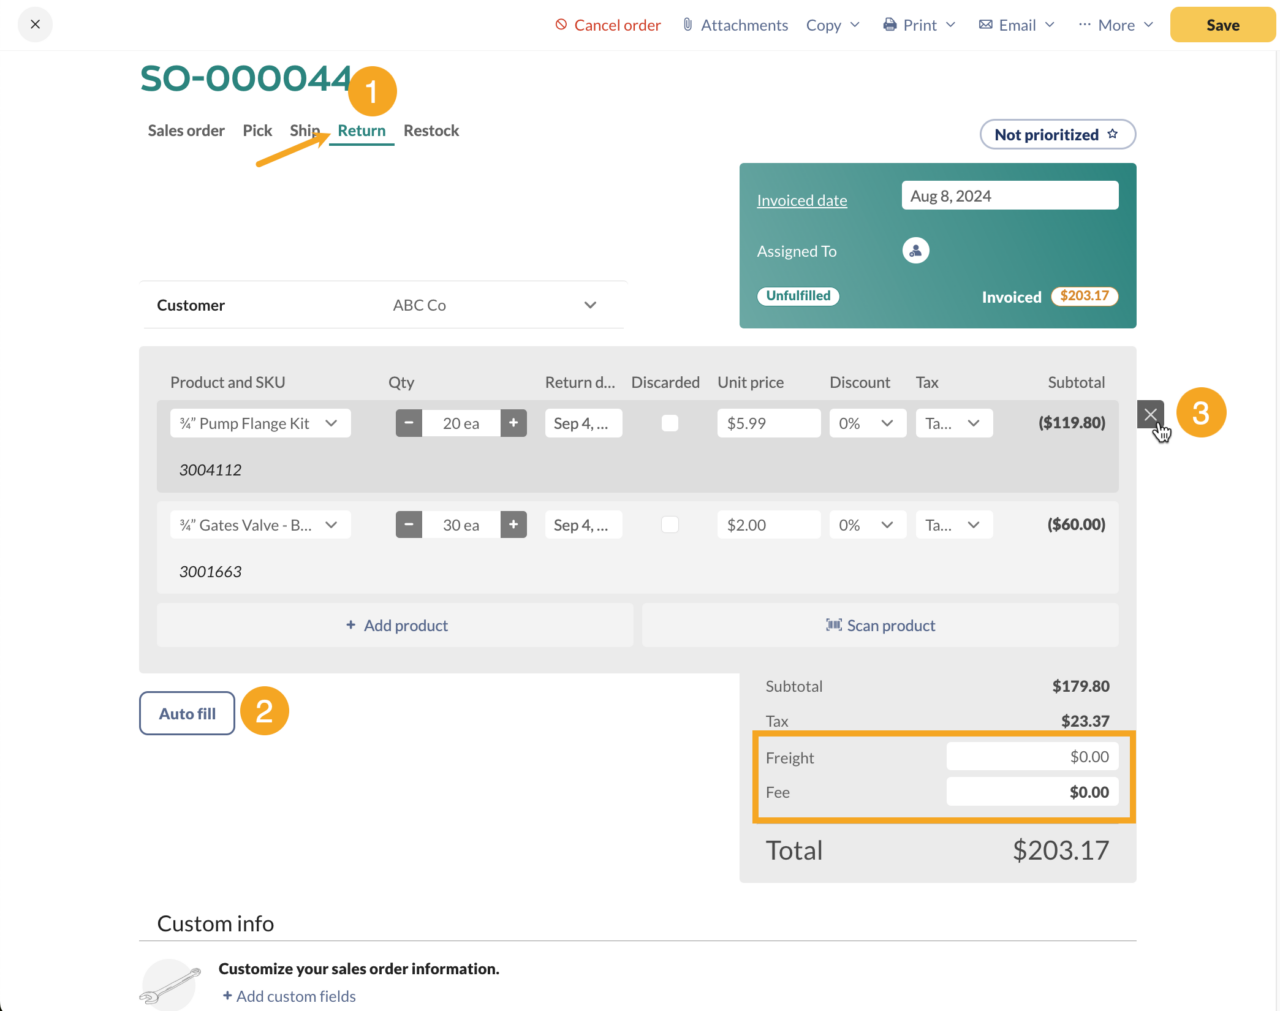Viewport: 1280px width, 1011px height.
Task: Open the Customer dropdown for ABC Co
Action: tap(590, 305)
